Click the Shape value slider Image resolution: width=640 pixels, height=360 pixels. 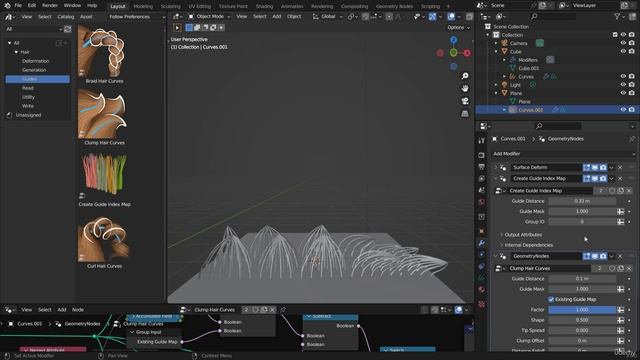coord(582,320)
